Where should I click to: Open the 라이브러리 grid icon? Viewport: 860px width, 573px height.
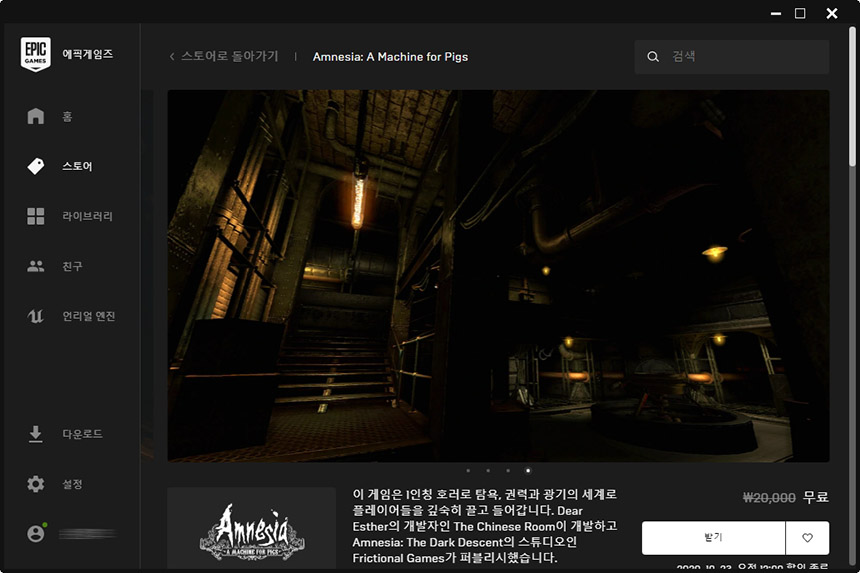[x=36, y=216]
